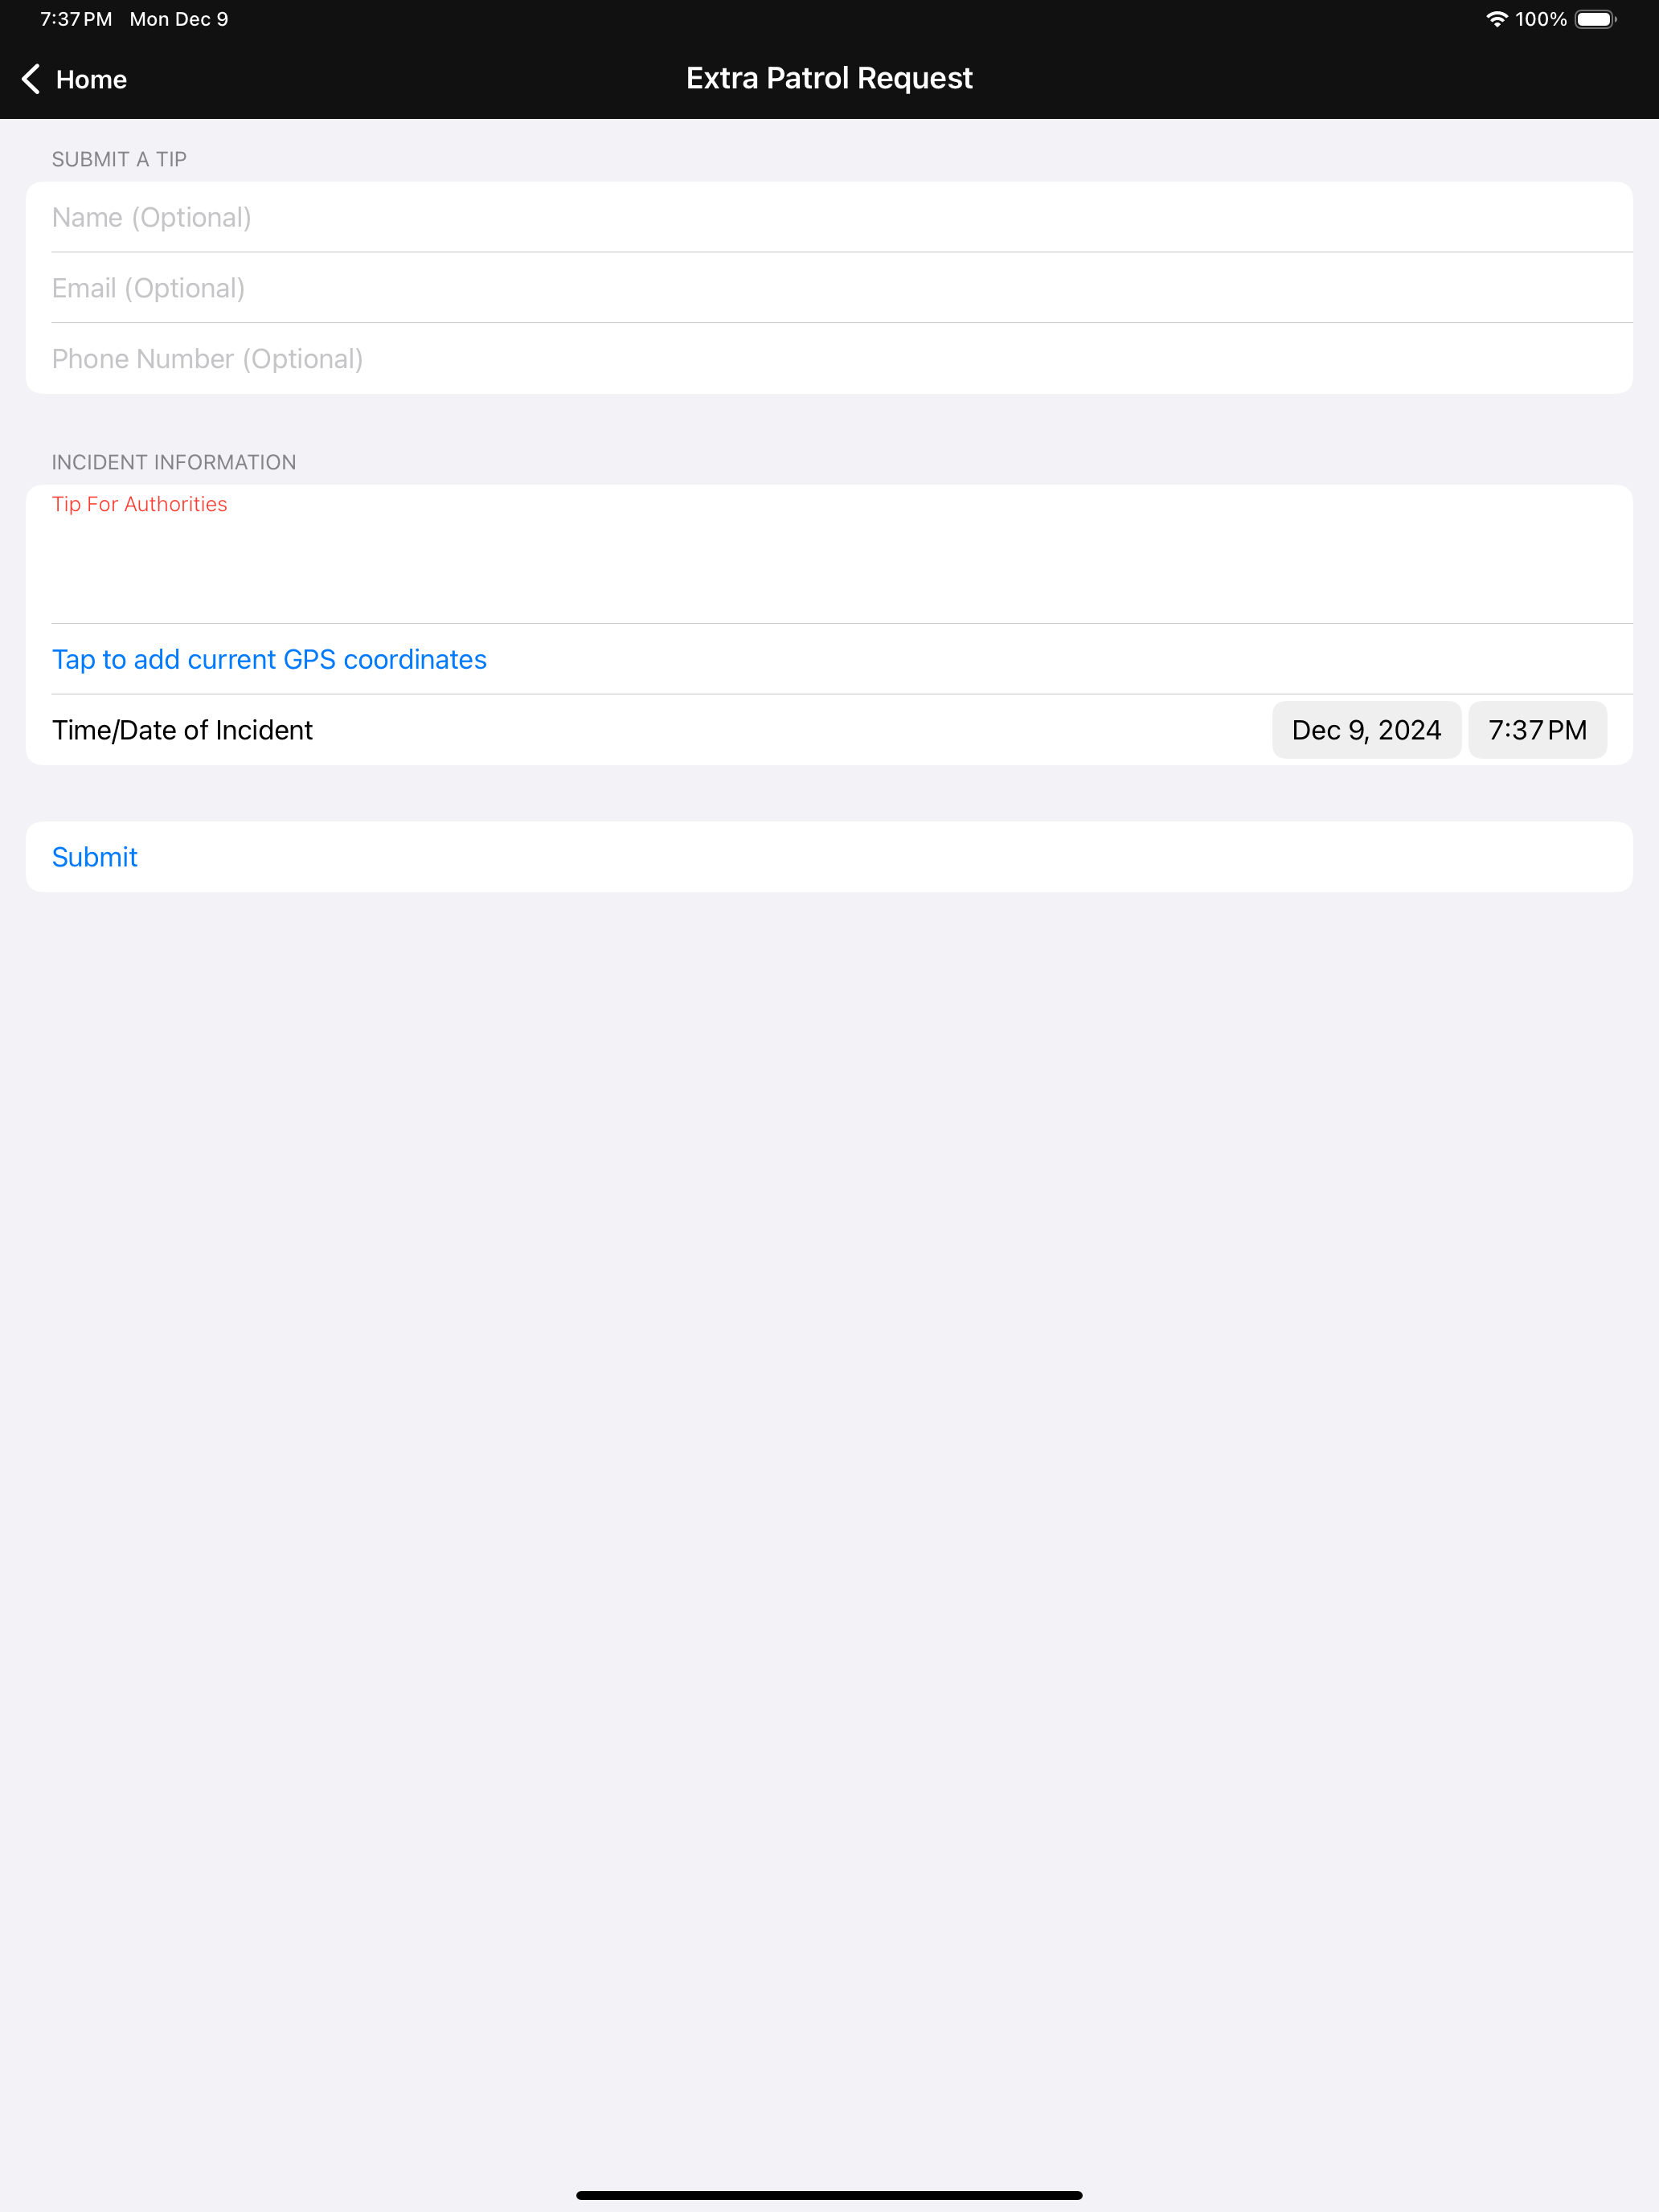
Task: Tap to add current GPS coordinates
Action: [269, 659]
